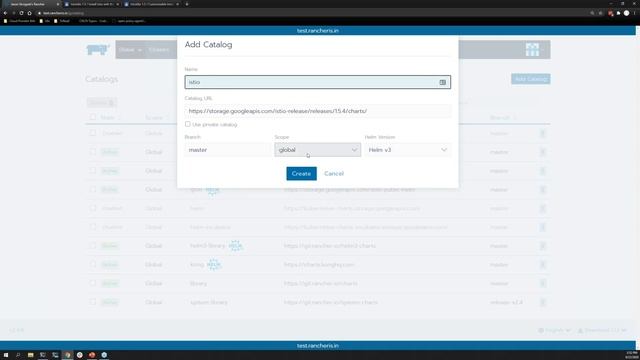
Task: Click the browser zoom magnifier icon
Action: coord(592,13)
